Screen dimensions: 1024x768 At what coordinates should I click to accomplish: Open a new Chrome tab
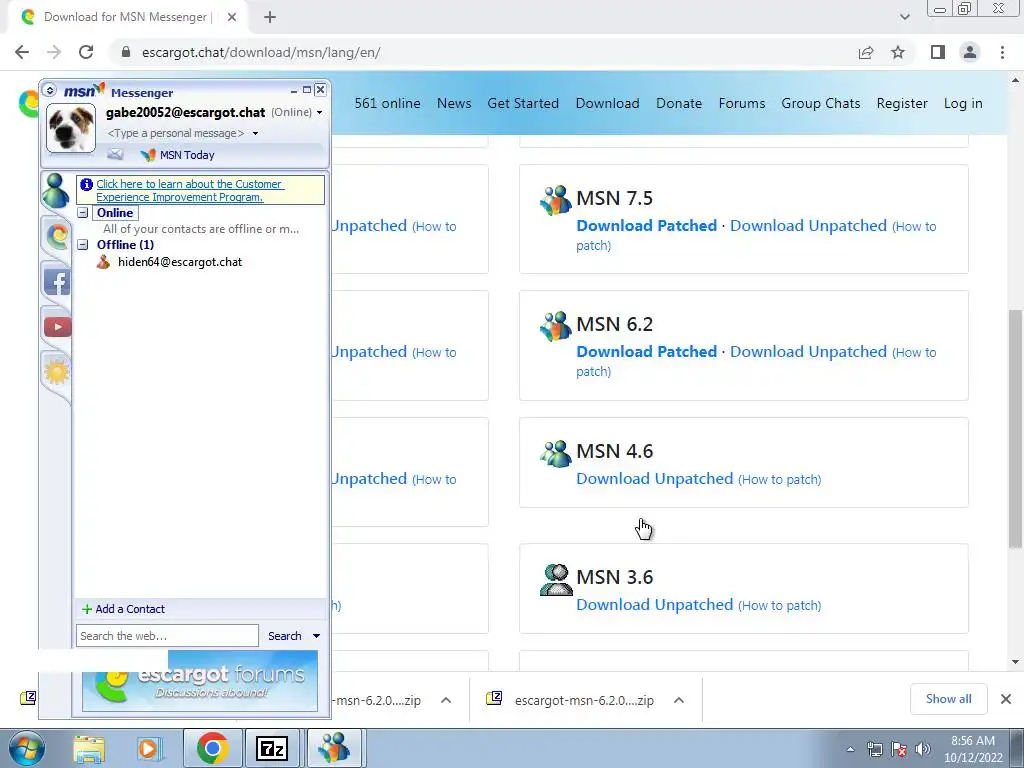click(x=270, y=17)
